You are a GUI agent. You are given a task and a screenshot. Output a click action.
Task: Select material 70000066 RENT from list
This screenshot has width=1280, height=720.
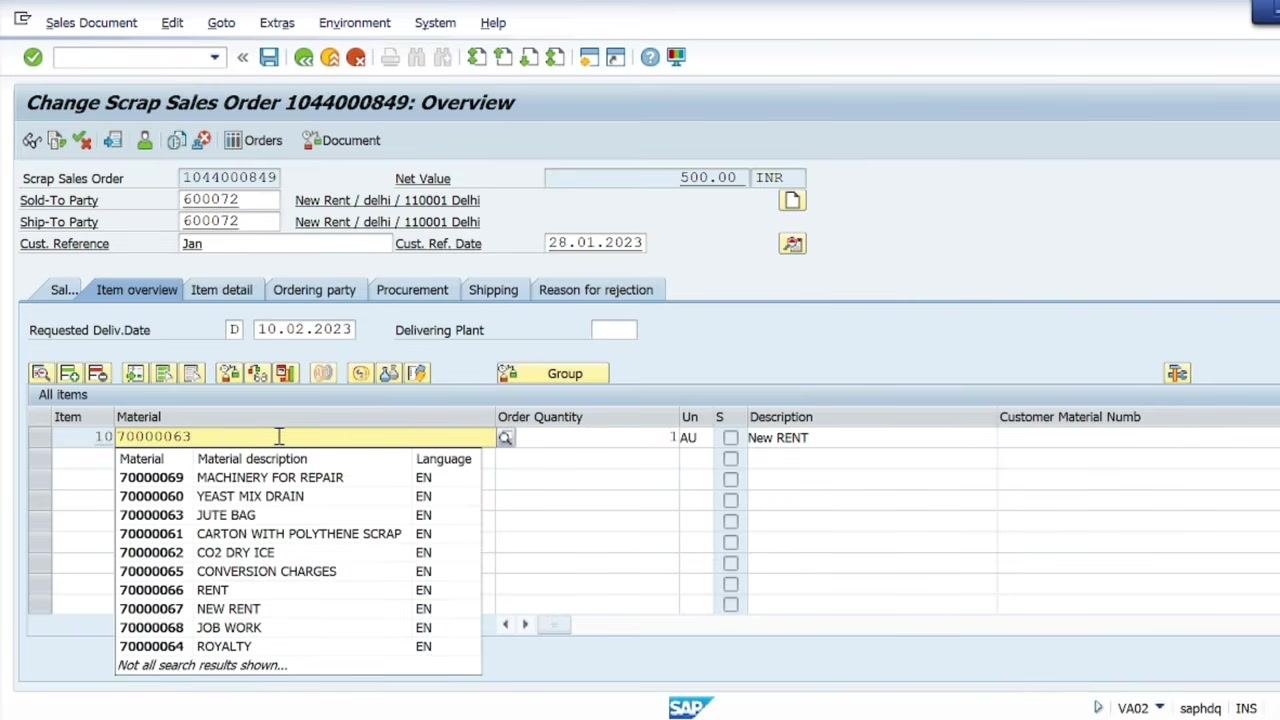pyautogui.click(x=298, y=590)
